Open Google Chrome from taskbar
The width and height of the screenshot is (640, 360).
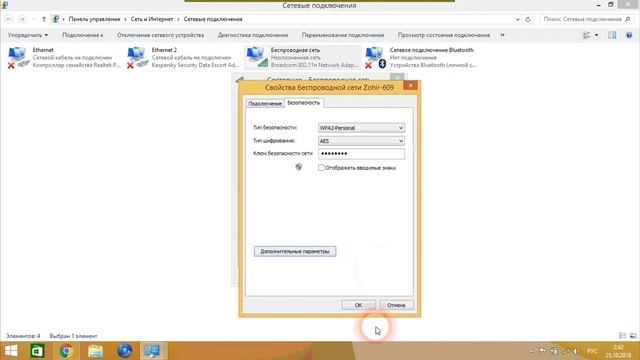[66, 351]
